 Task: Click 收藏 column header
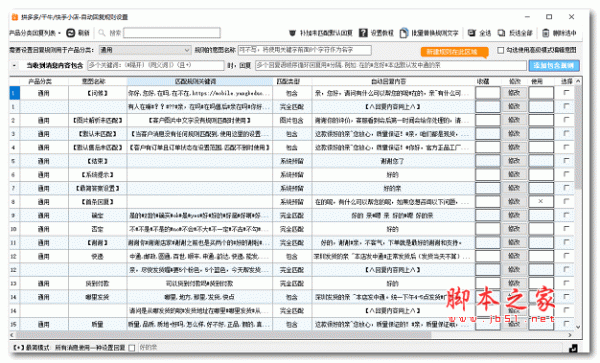pos(483,81)
